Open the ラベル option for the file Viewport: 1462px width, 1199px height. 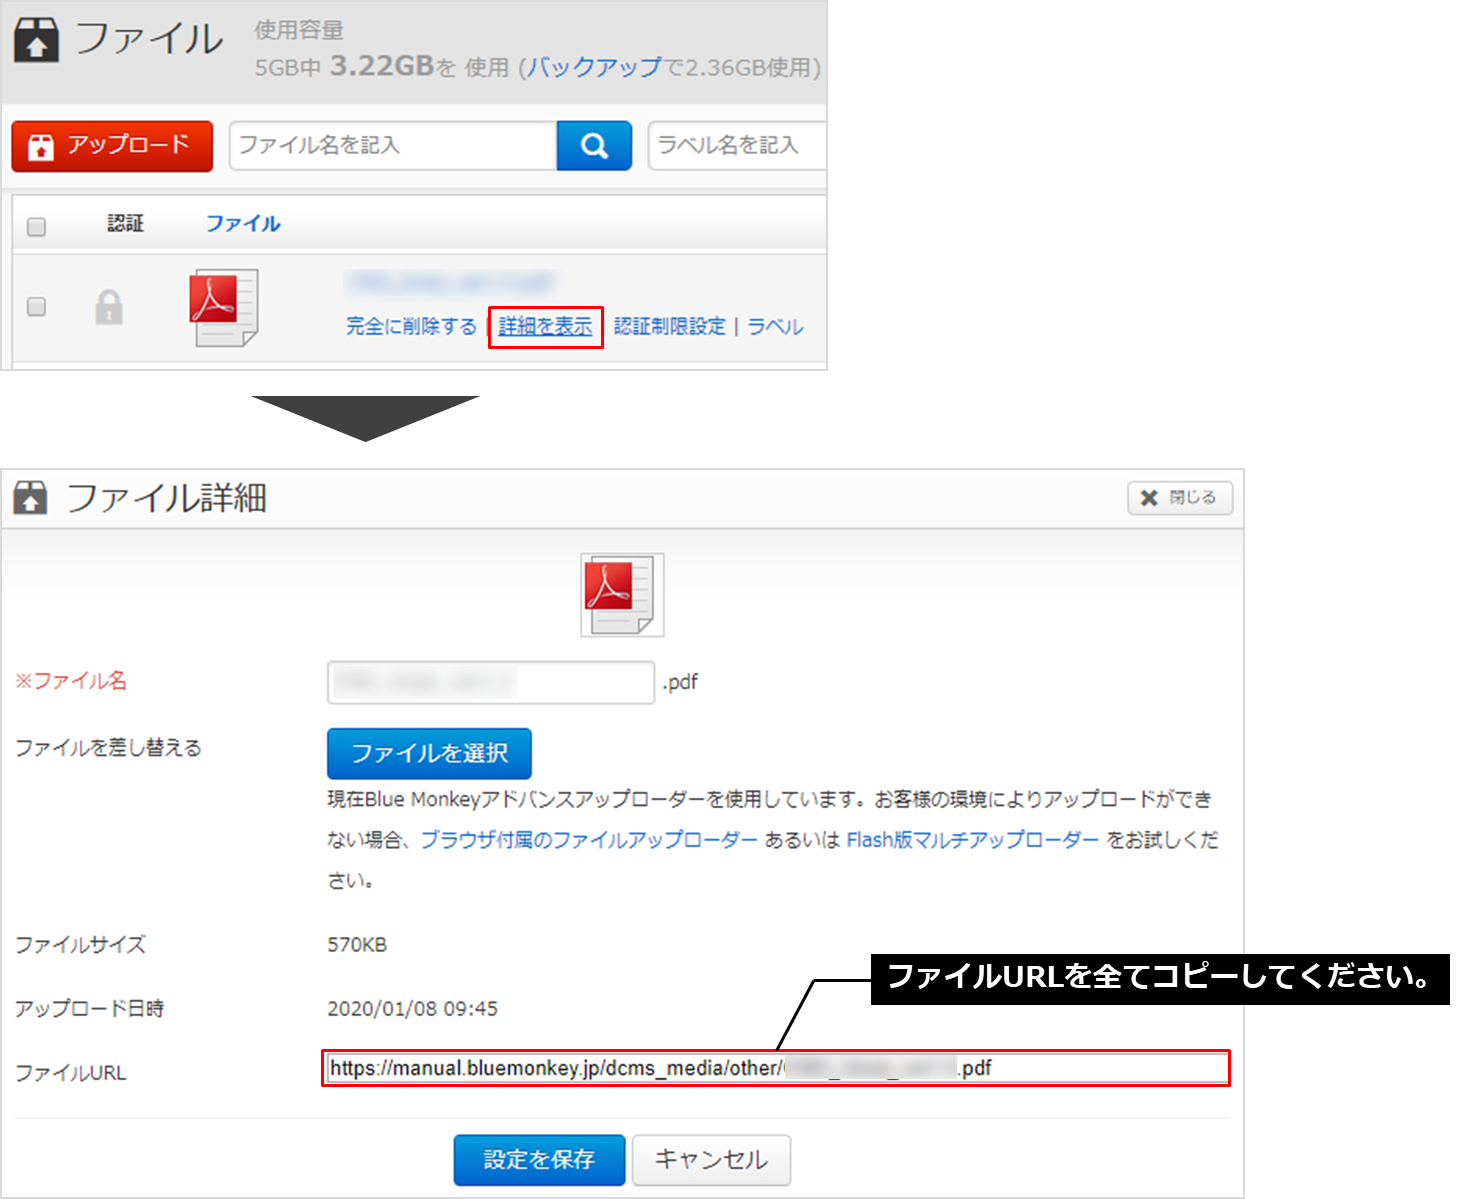pyautogui.click(x=775, y=326)
